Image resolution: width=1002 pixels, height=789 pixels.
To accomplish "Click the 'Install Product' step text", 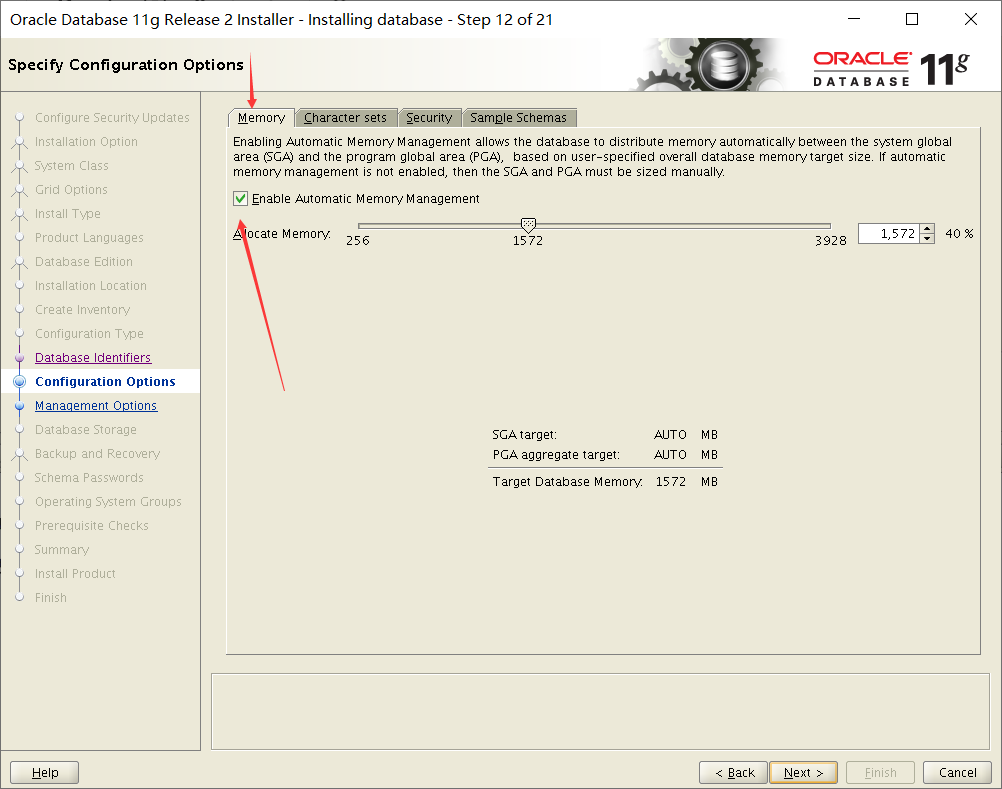I will (x=75, y=574).
